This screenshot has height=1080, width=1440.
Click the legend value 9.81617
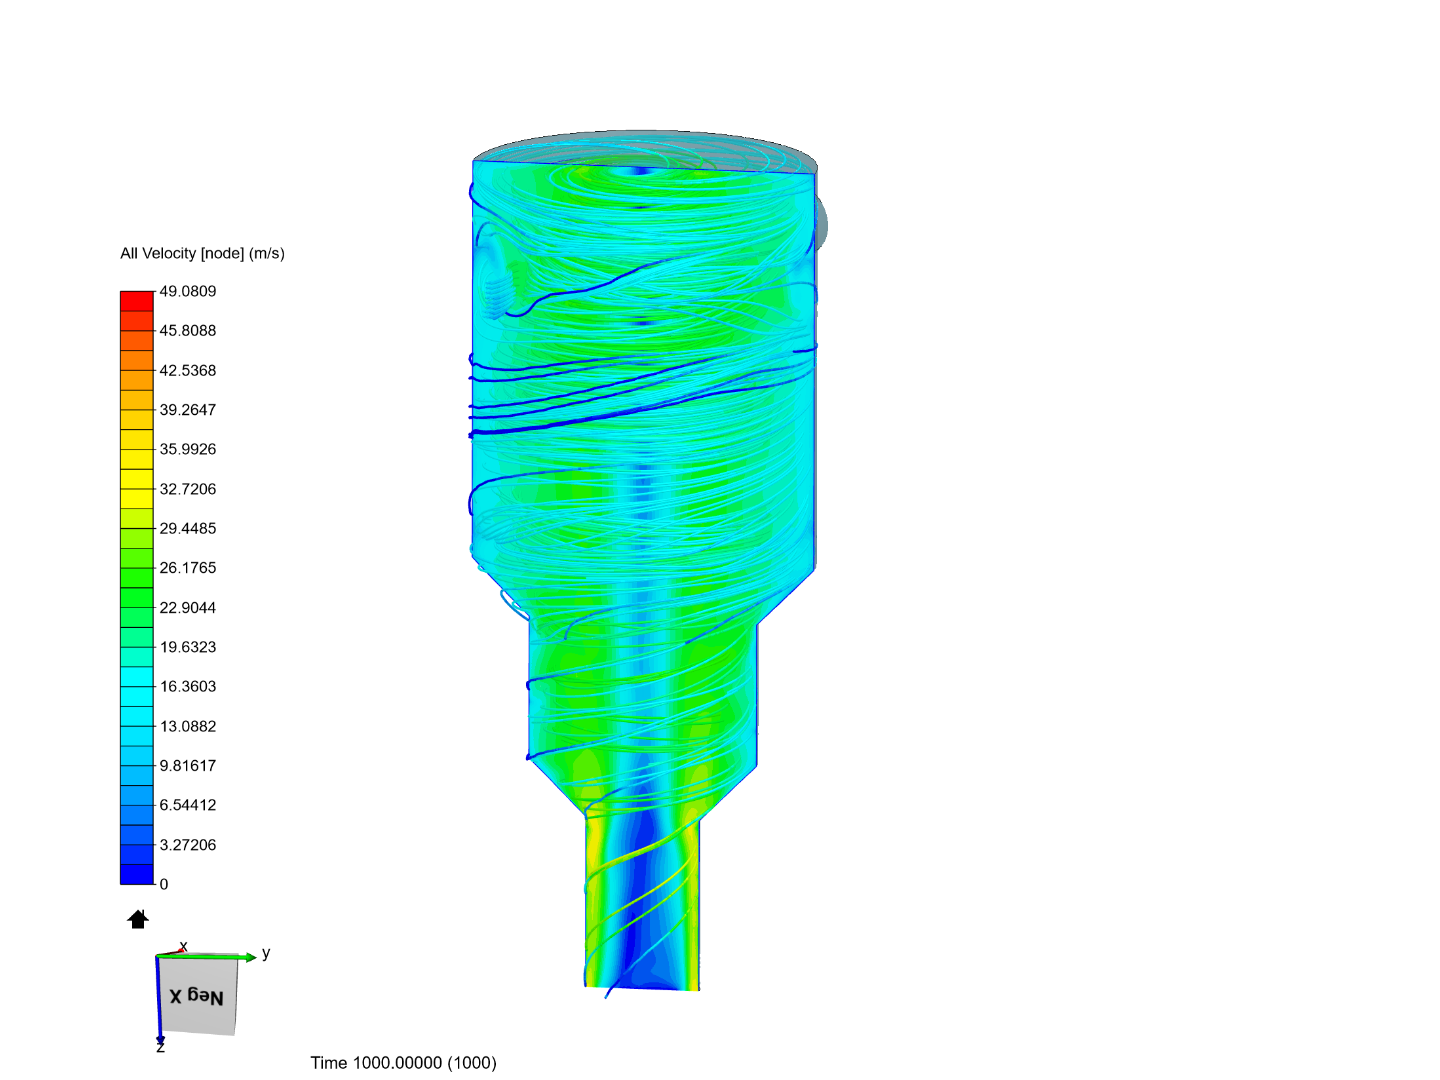[x=188, y=766]
